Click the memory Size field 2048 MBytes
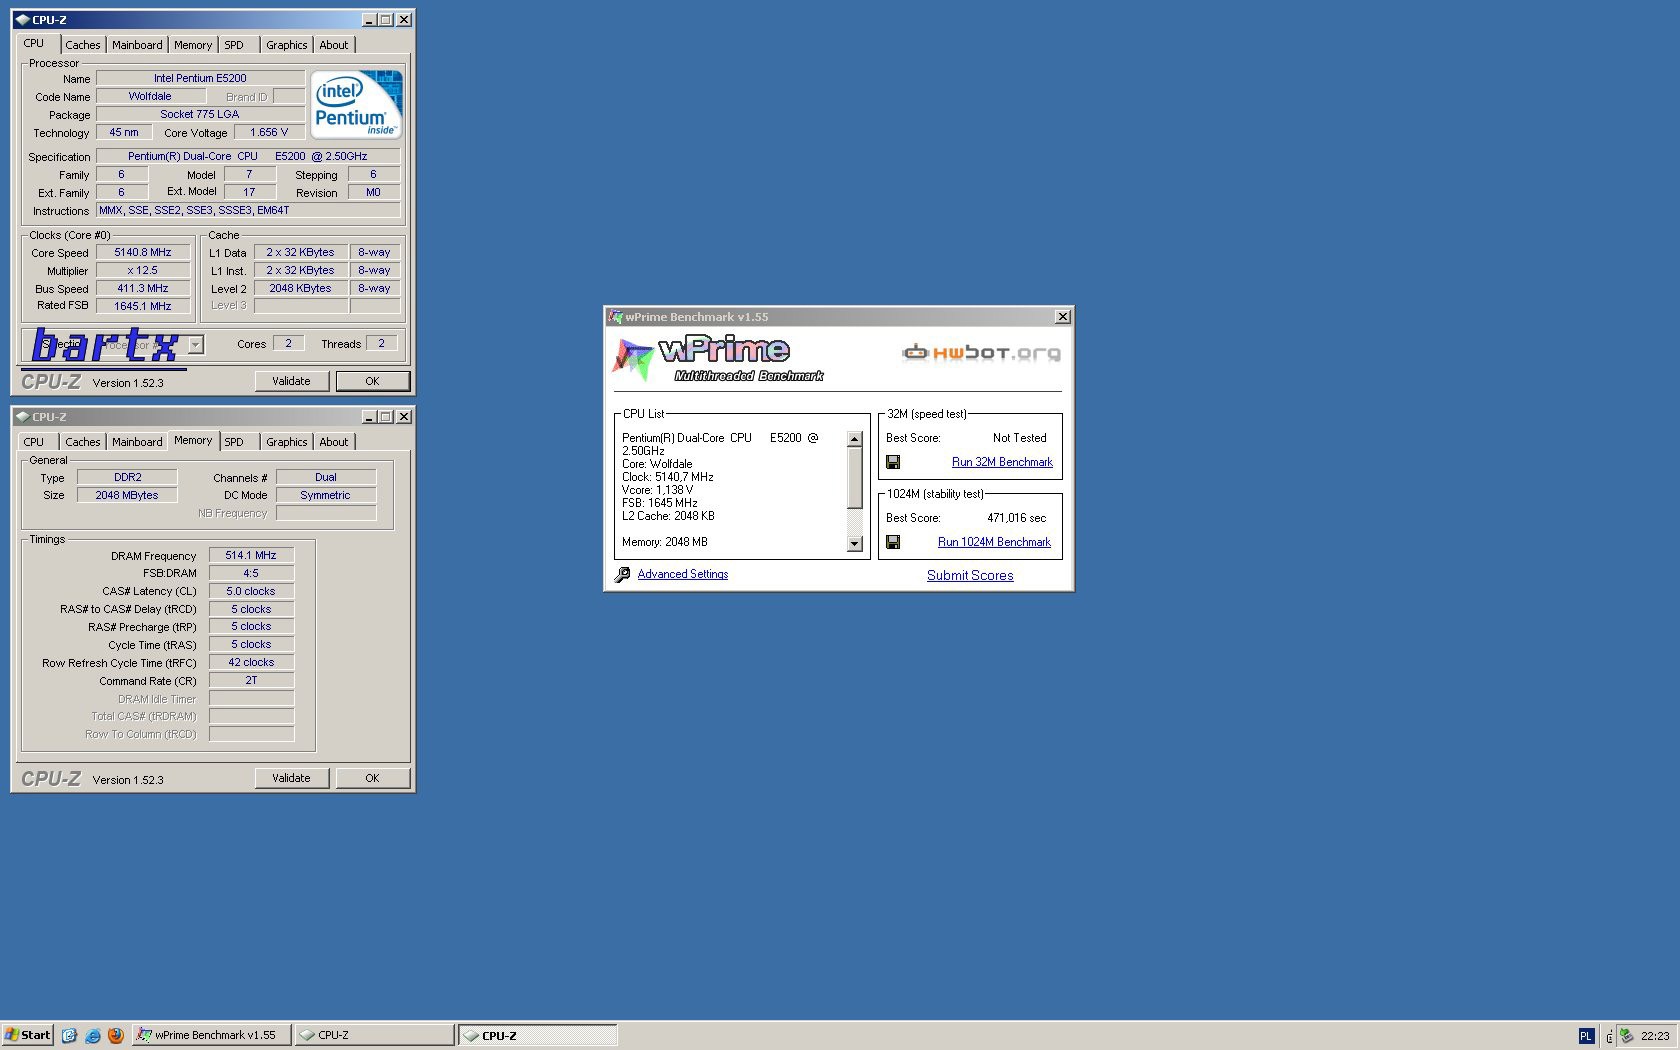Screen dimensions: 1680x1050 127,495
